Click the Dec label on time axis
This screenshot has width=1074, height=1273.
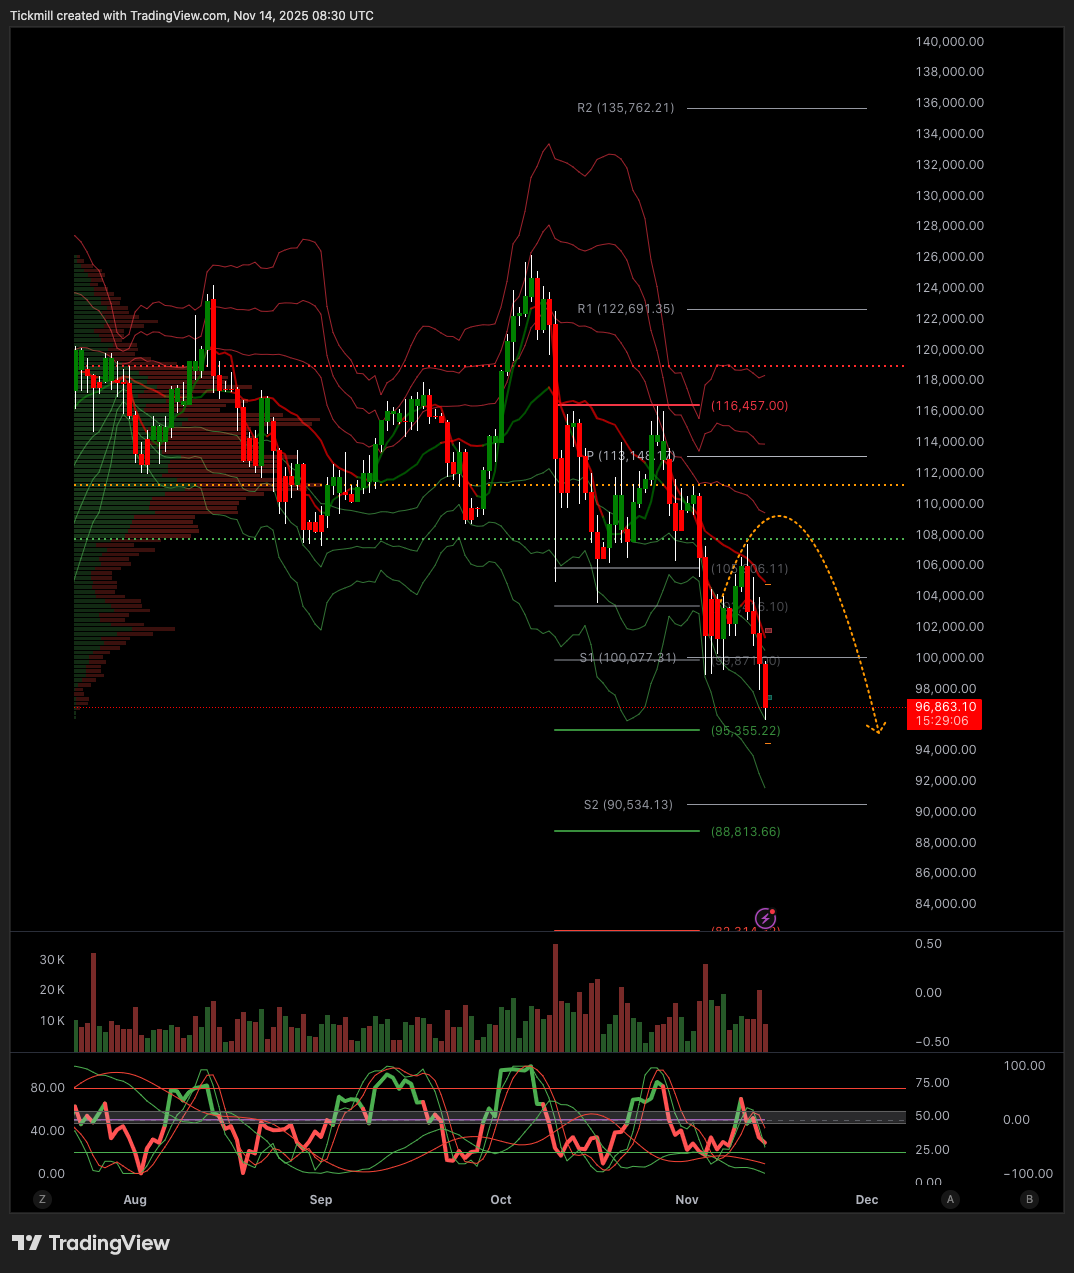[867, 1199]
